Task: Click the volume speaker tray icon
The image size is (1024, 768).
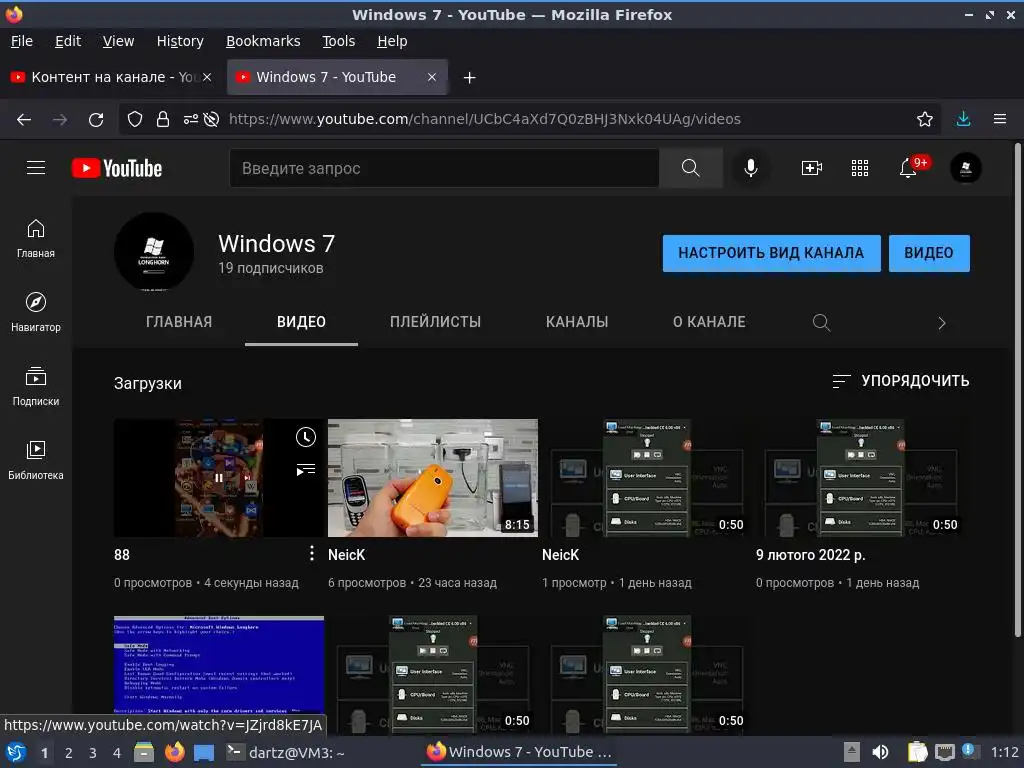Action: [880, 752]
